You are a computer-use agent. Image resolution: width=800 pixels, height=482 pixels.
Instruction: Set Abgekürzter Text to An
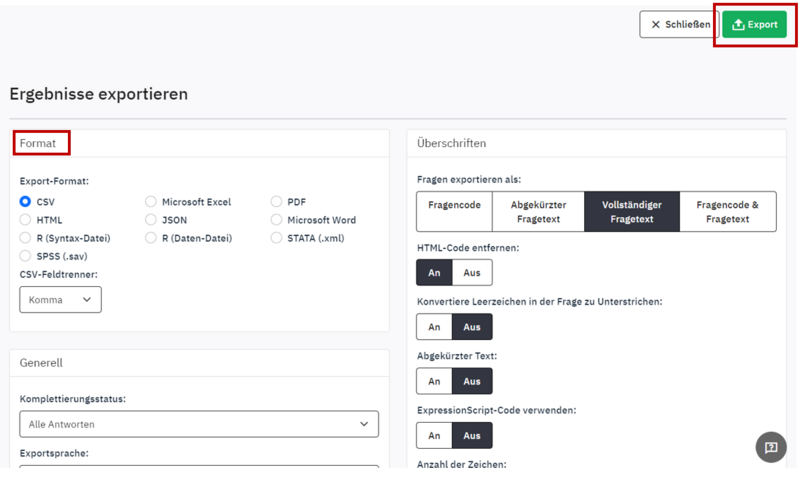click(434, 381)
